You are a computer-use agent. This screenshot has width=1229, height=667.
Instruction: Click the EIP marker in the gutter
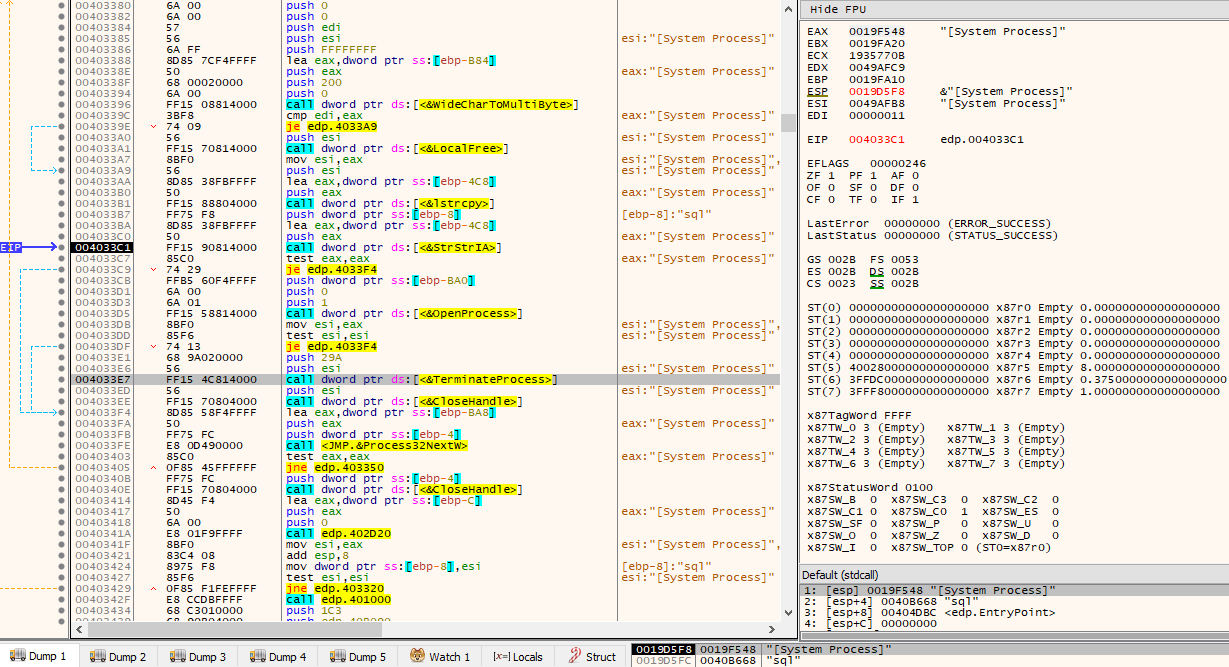12,247
